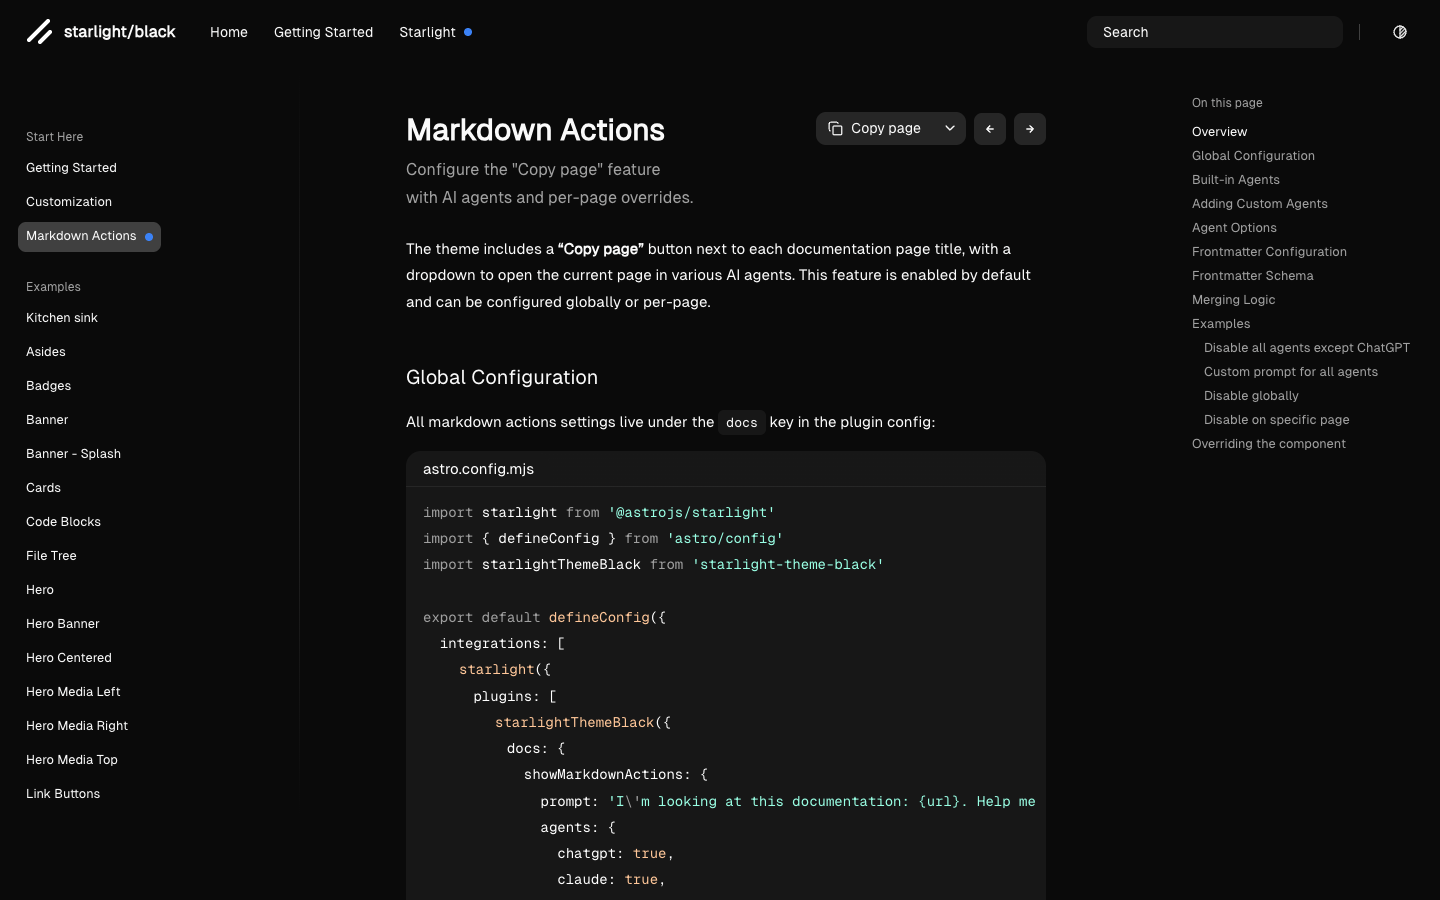1440x900 pixels.
Task: Open the Badges example page
Action: (x=48, y=386)
